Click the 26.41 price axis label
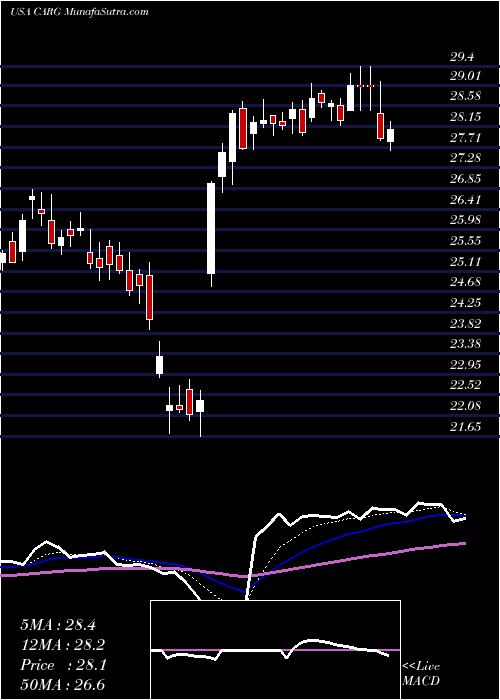Image resolution: width=500 pixels, height=700 pixels. [465, 200]
